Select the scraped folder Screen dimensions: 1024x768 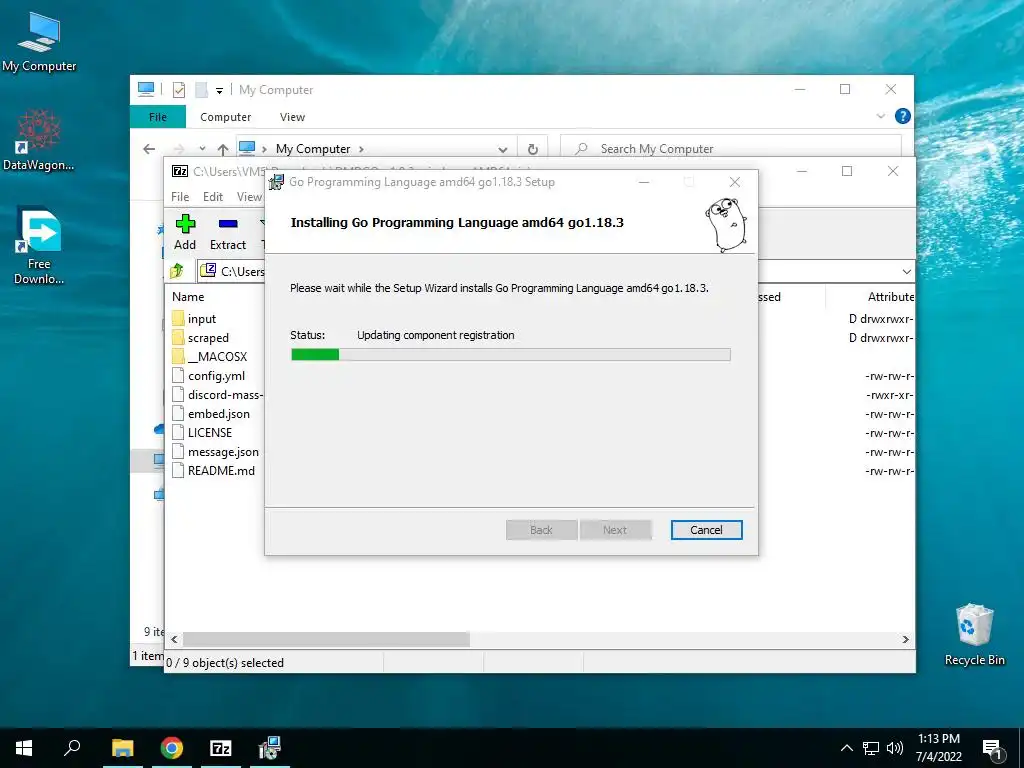pos(208,338)
